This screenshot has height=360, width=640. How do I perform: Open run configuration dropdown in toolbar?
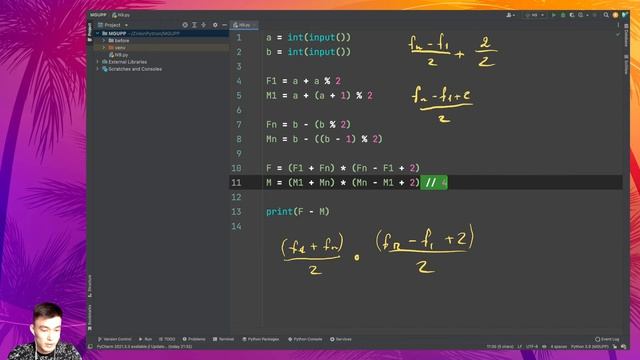[x=534, y=15]
